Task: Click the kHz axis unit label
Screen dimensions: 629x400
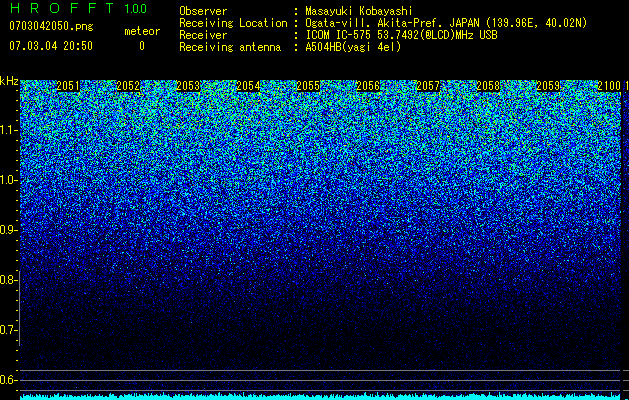Action: [x=9, y=81]
